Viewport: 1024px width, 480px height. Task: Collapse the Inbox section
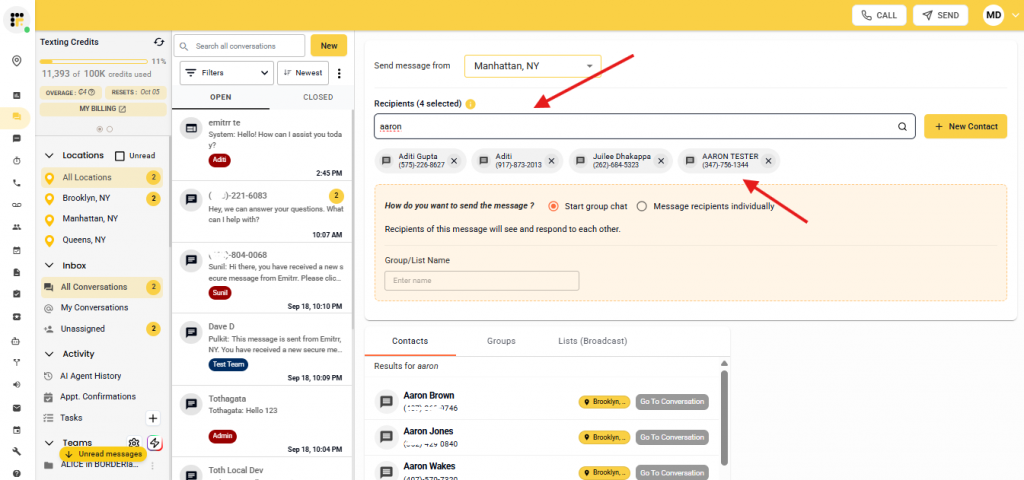(47, 265)
